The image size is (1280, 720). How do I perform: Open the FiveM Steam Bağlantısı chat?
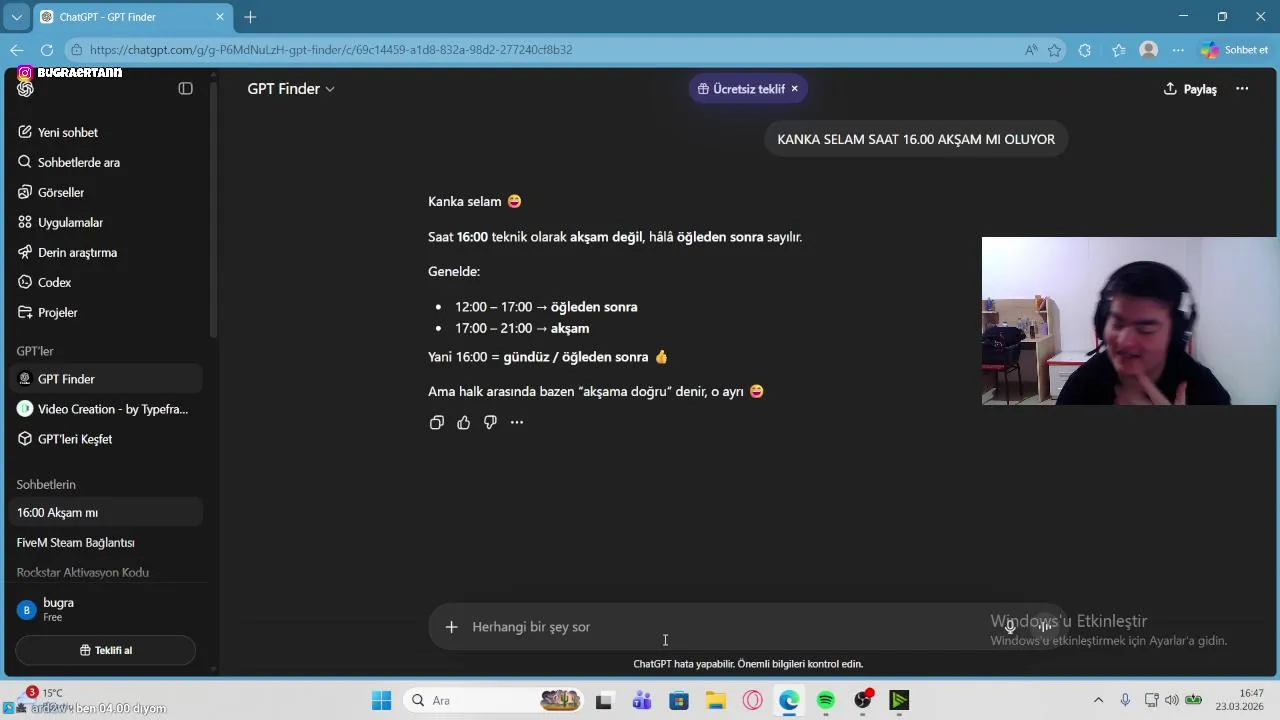tap(106, 542)
